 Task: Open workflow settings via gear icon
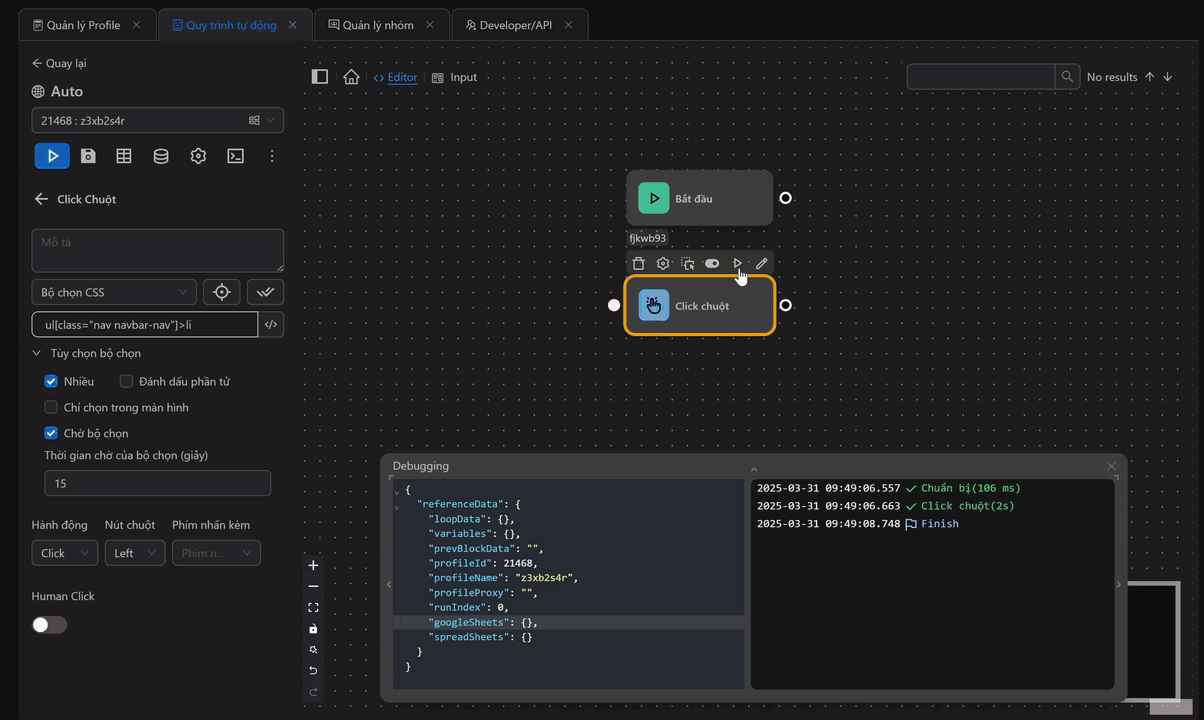pyautogui.click(x=197, y=156)
